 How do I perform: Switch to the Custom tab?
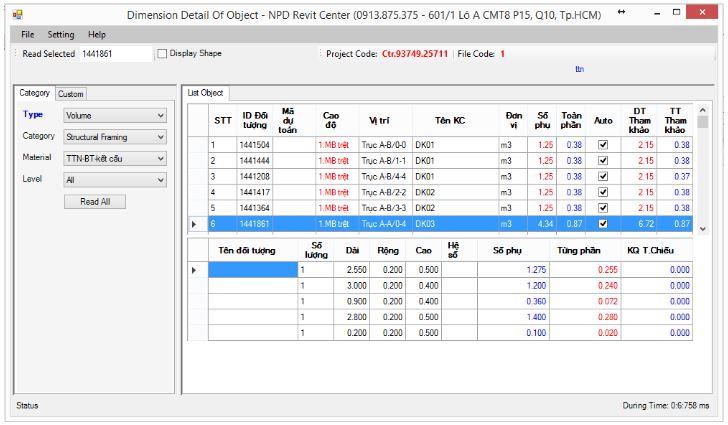coord(71,94)
